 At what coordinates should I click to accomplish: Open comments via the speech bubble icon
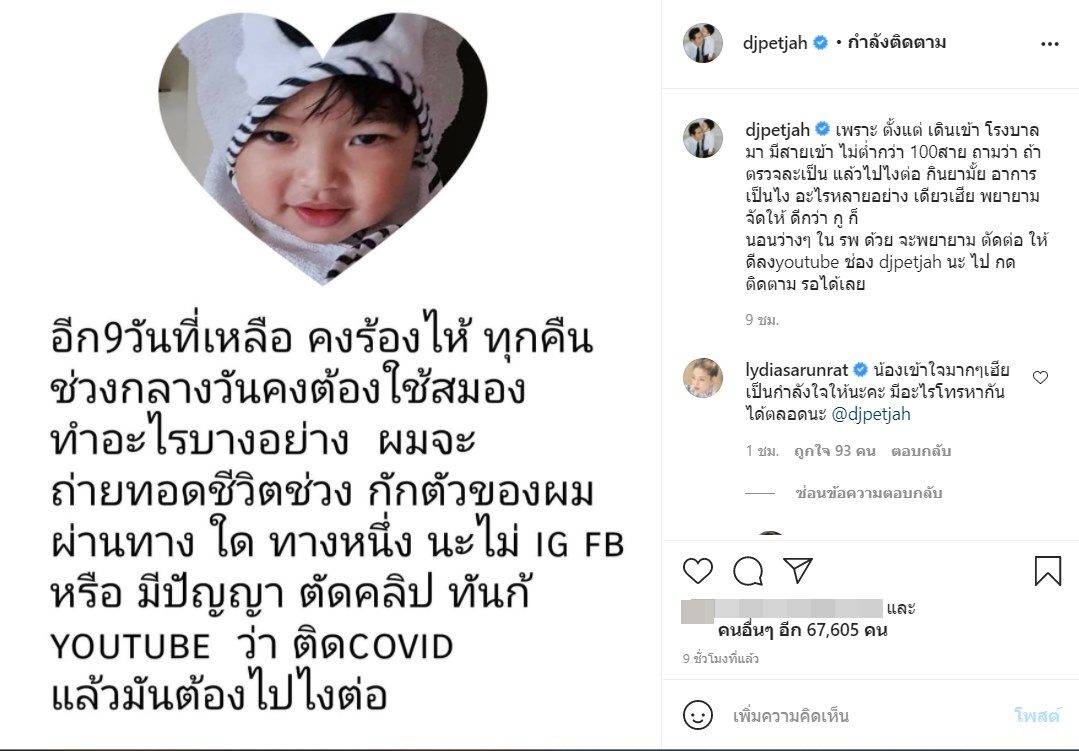(x=747, y=571)
